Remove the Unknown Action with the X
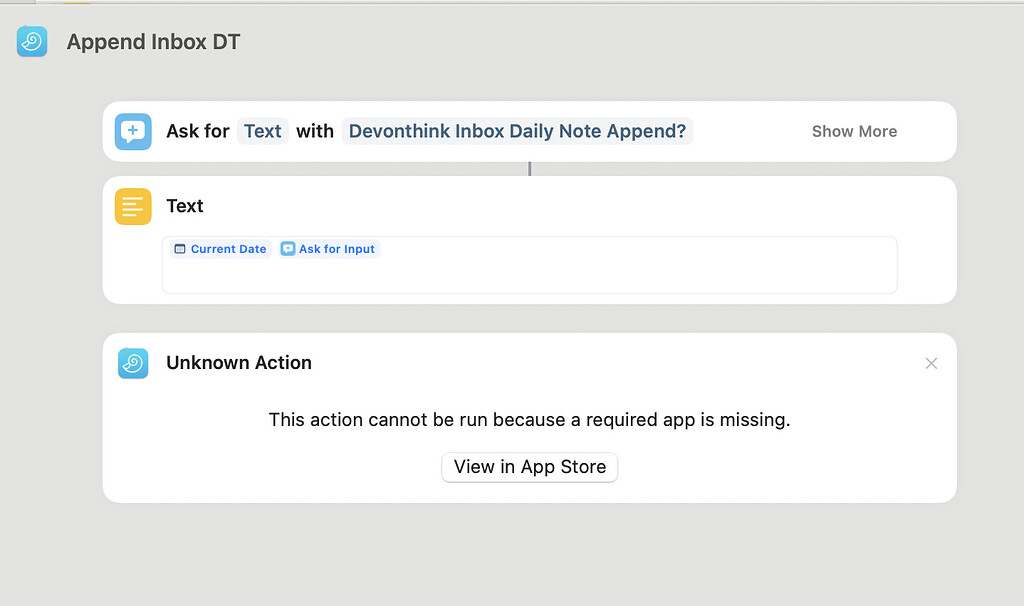Image resolution: width=1024 pixels, height=606 pixels. [x=931, y=364]
